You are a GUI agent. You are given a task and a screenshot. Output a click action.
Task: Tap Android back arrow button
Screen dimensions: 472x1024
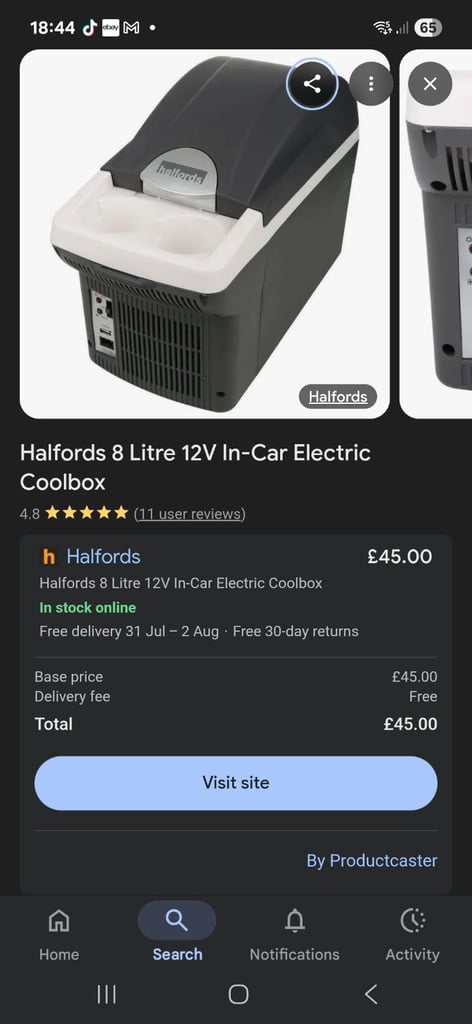(x=371, y=995)
